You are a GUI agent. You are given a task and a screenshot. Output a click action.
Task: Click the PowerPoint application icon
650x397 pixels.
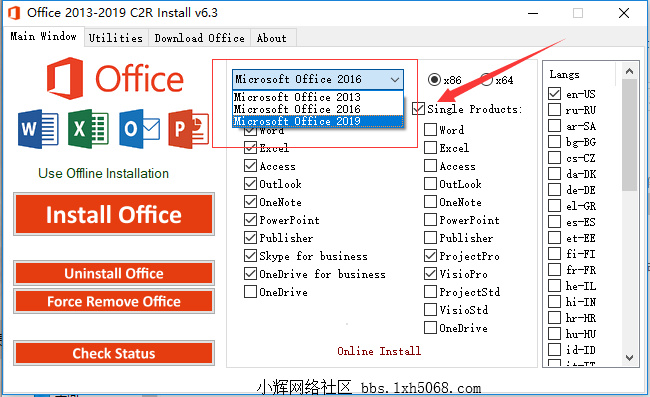pyautogui.click(x=189, y=129)
